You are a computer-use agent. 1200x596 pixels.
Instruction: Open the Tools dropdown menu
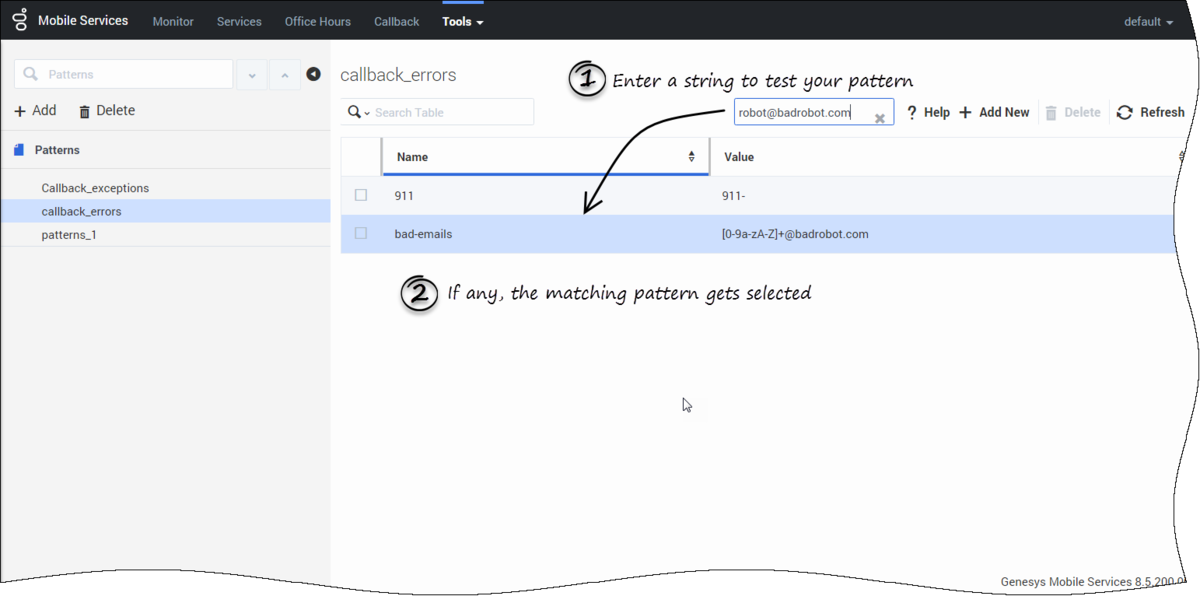coord(462,21)
